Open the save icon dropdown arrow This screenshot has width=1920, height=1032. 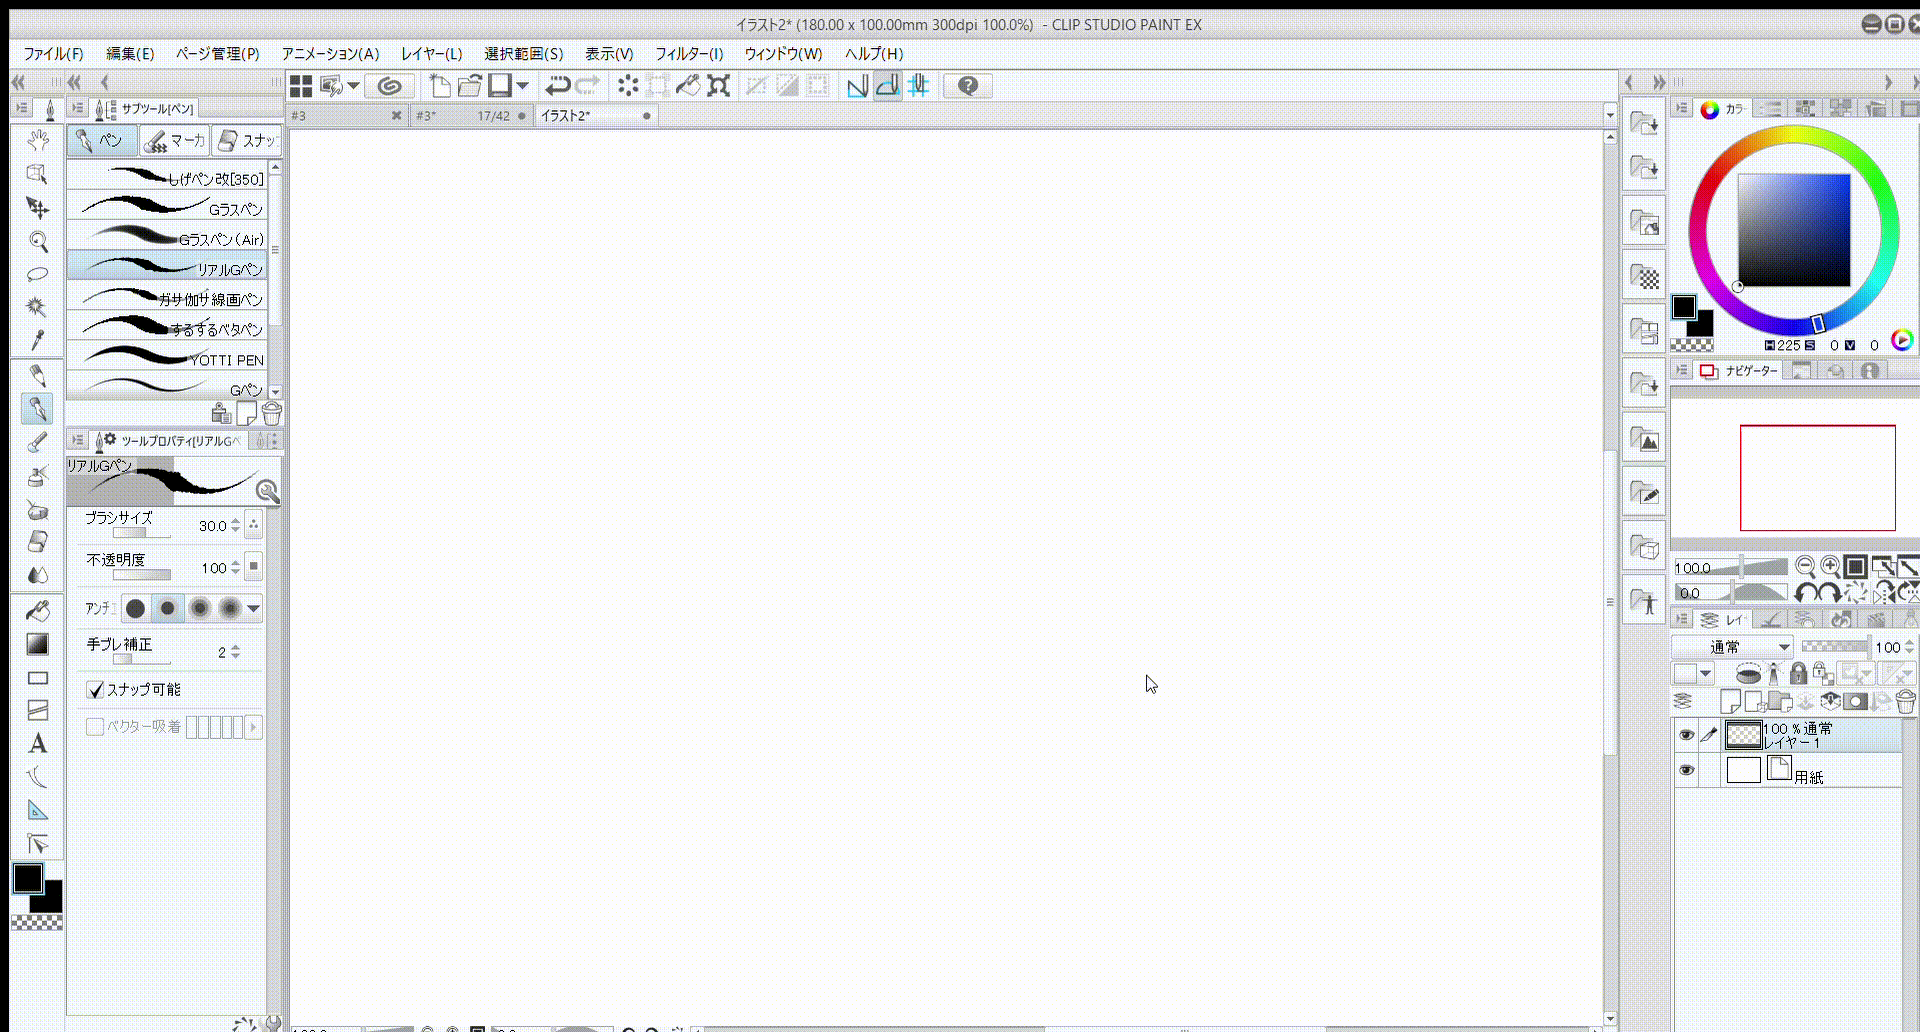pyautogui.click(x=522, y=86)
